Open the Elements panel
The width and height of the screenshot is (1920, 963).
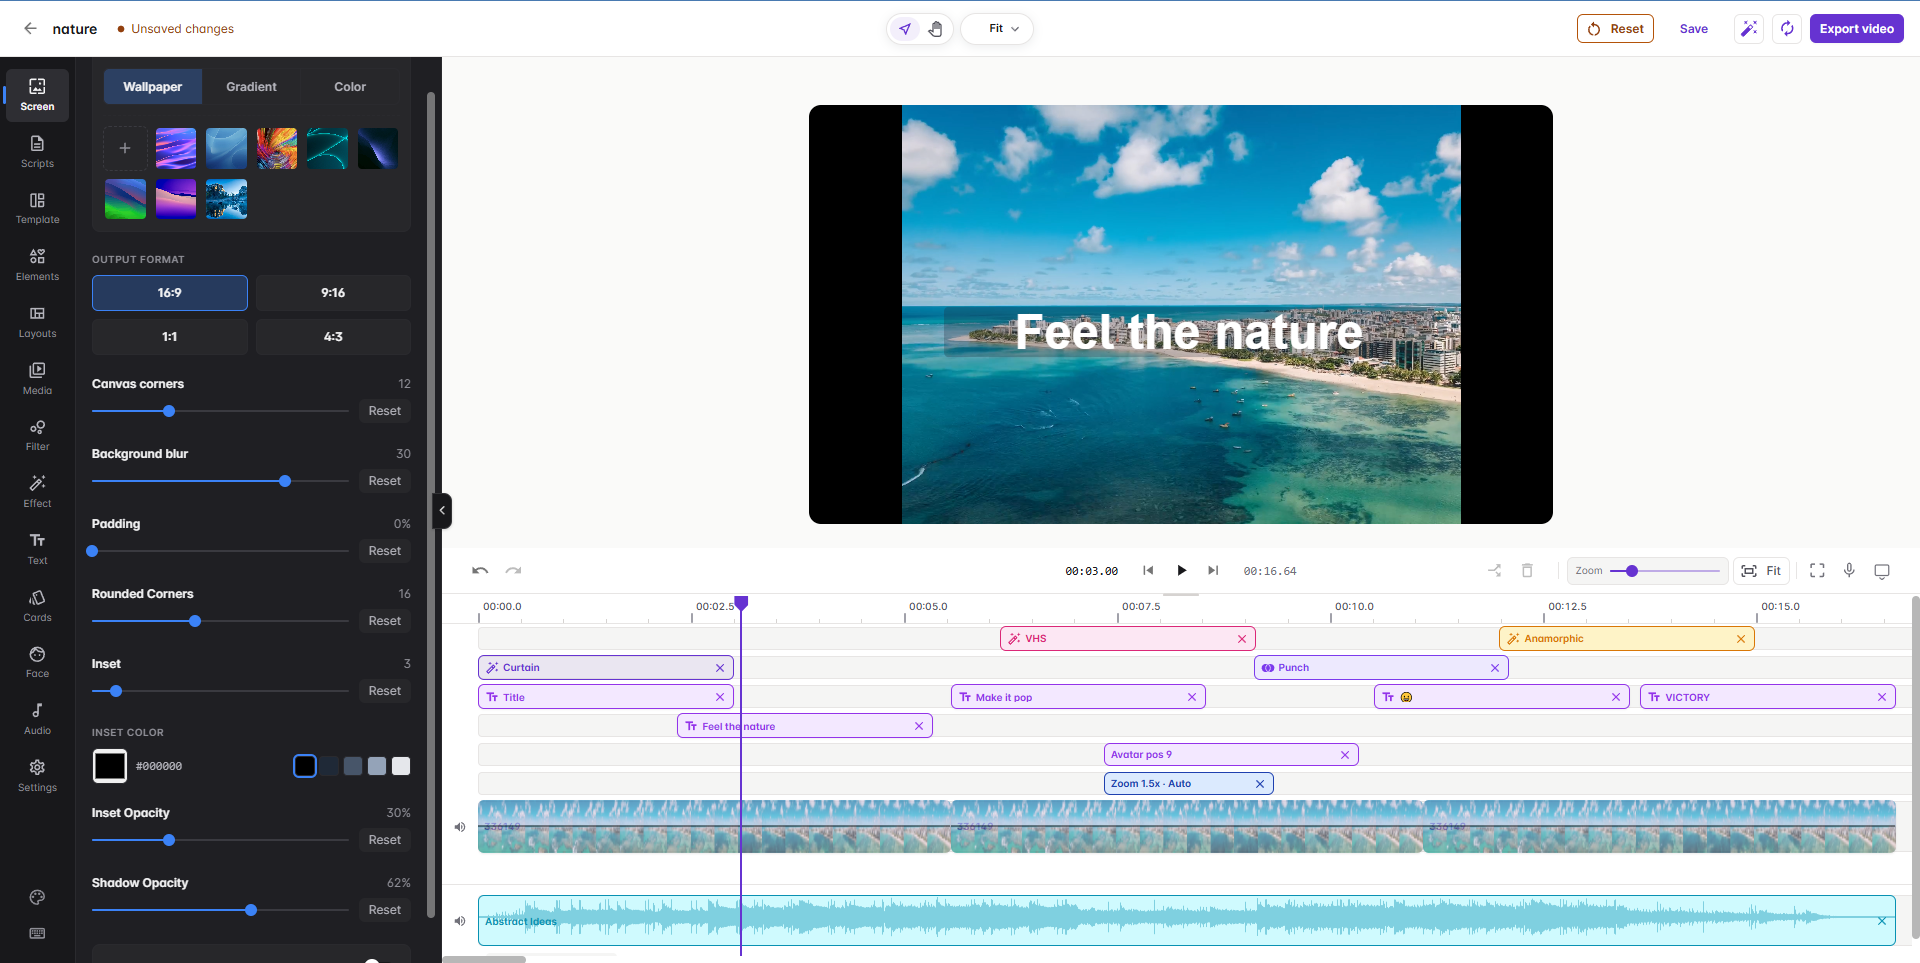click(x=37, y=265)
